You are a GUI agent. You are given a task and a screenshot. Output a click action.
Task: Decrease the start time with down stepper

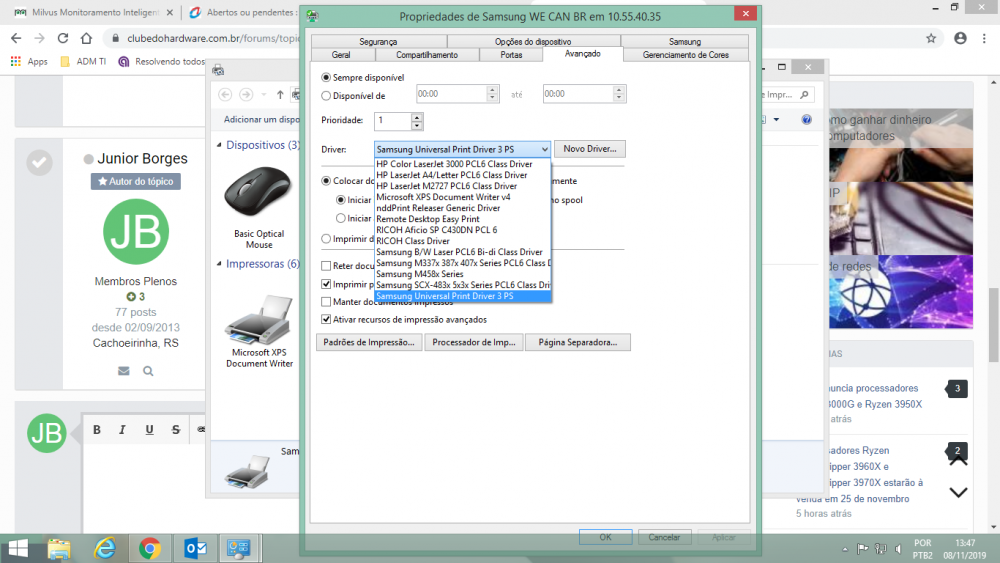(x=492, y=98)
